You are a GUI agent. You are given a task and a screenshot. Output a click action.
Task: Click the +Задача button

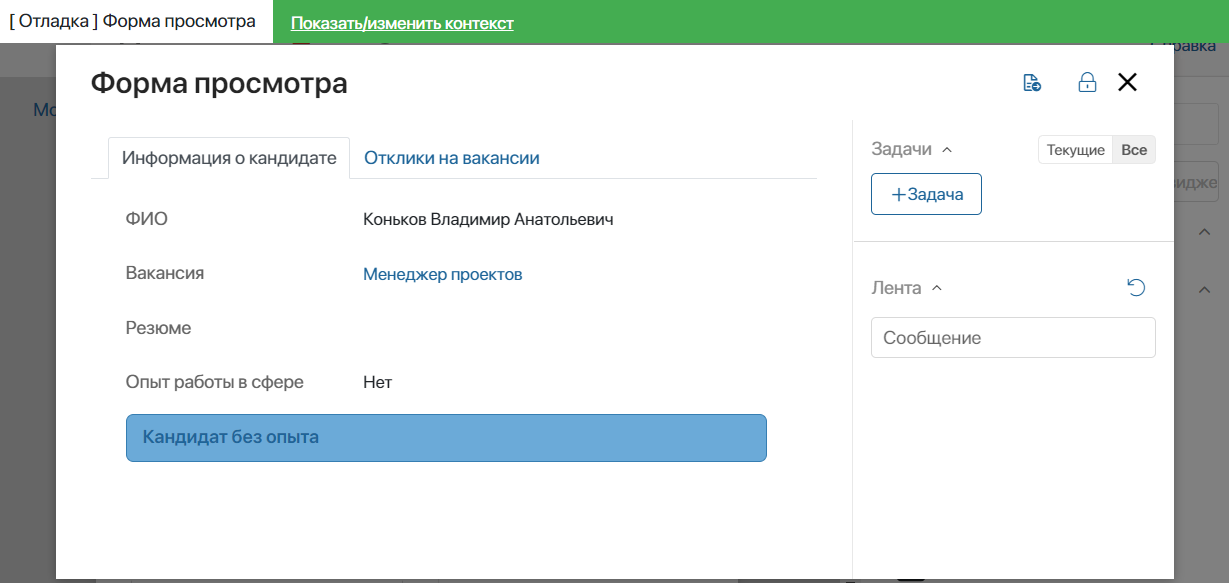click(x=926, y=194)
